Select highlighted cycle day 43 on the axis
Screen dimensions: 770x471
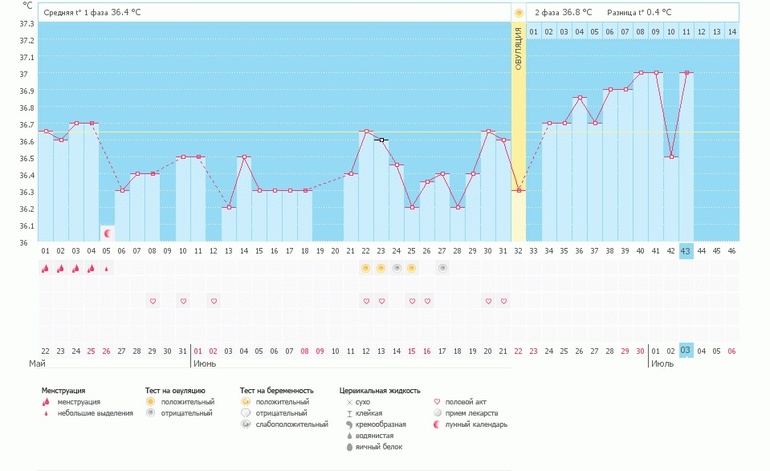pyautogui.click(x=686, y=251)
